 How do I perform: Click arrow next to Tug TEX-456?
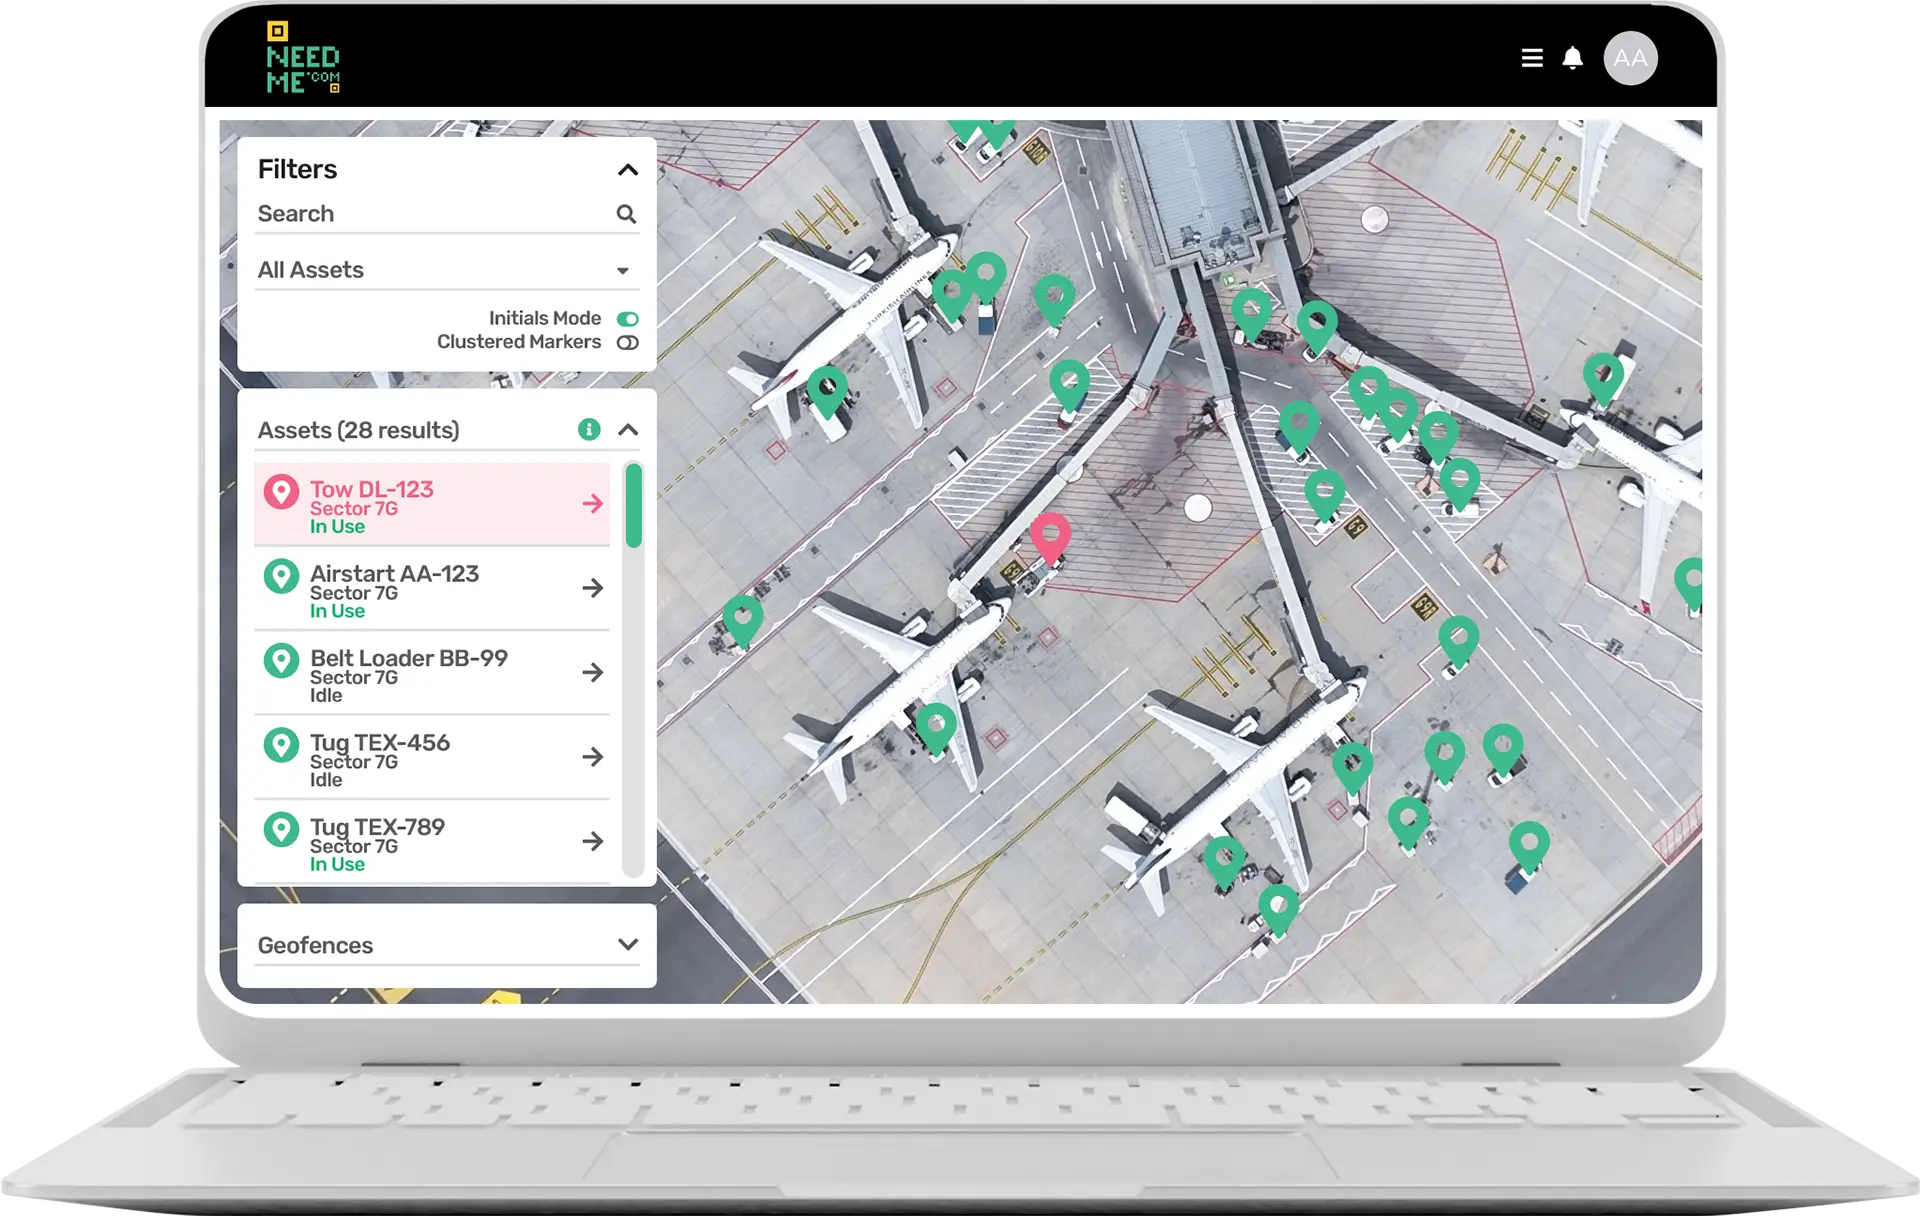coord(593,757)
